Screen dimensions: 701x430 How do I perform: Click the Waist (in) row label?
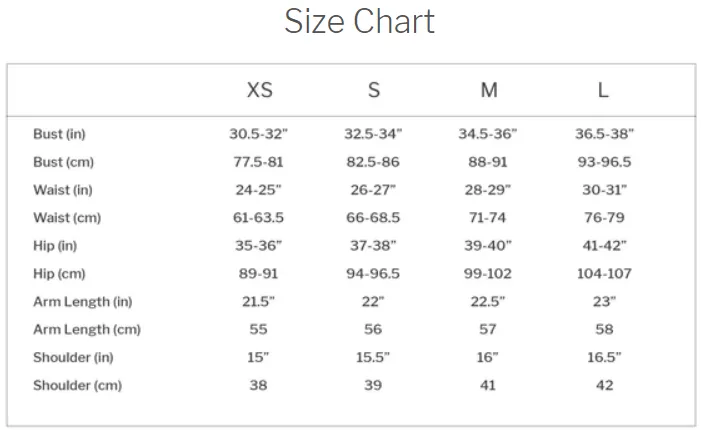click(63, 190)
